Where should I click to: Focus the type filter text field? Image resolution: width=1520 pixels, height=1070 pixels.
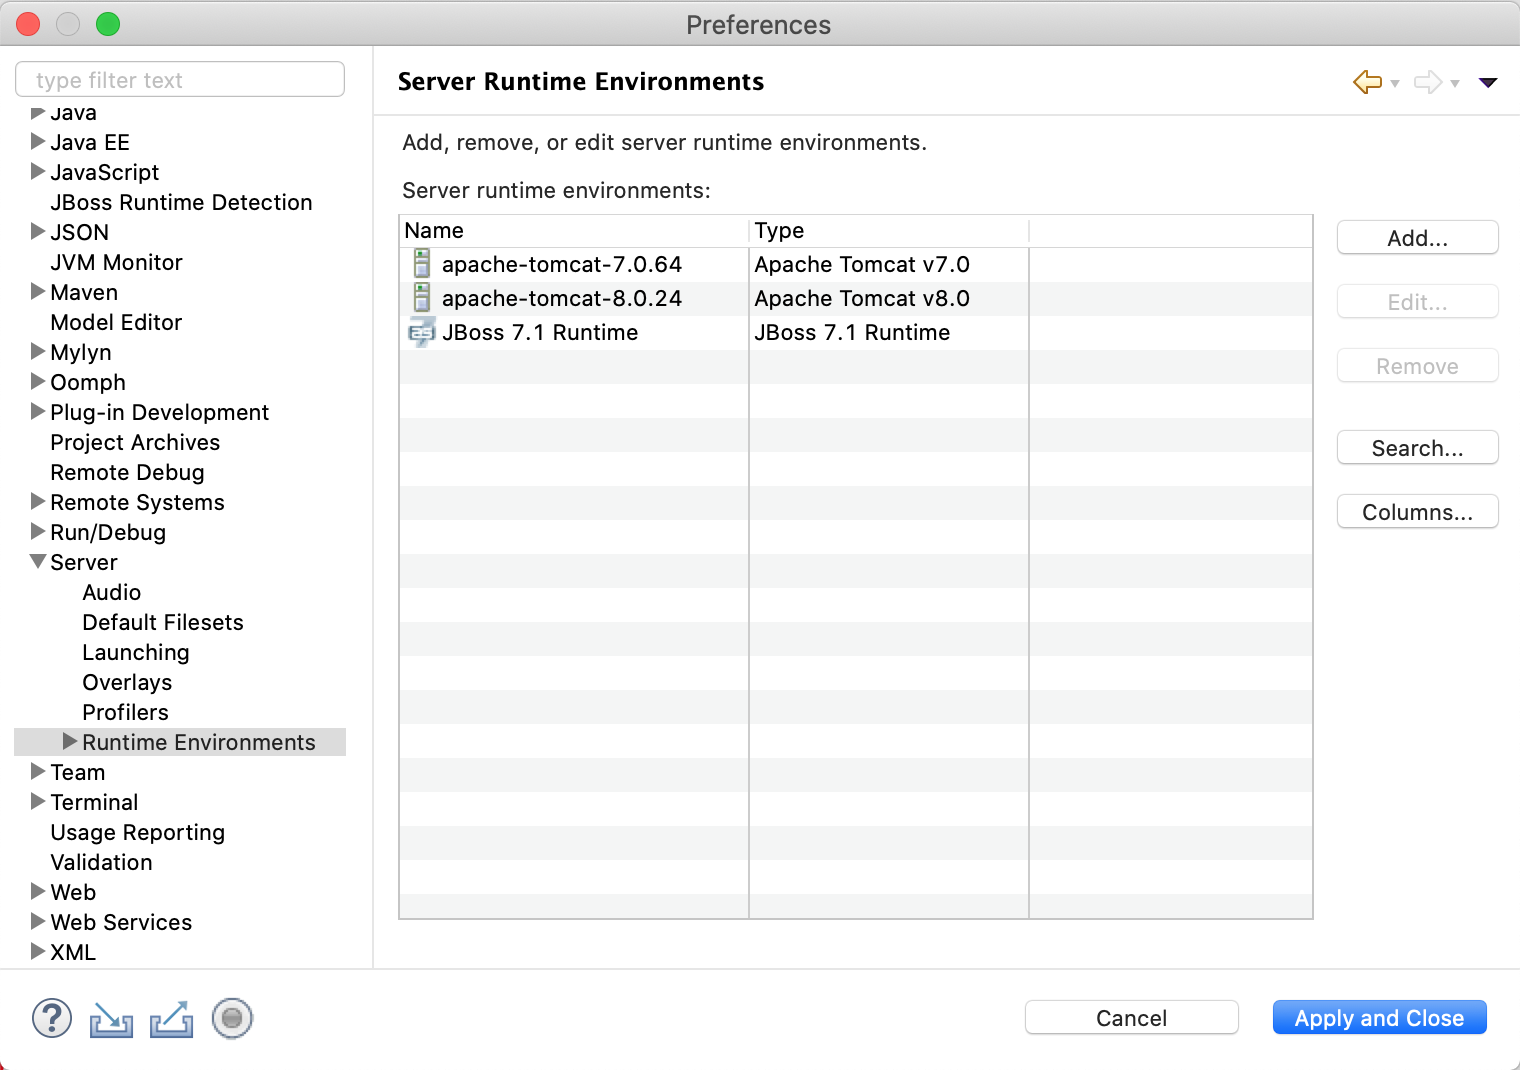point(180,80)
